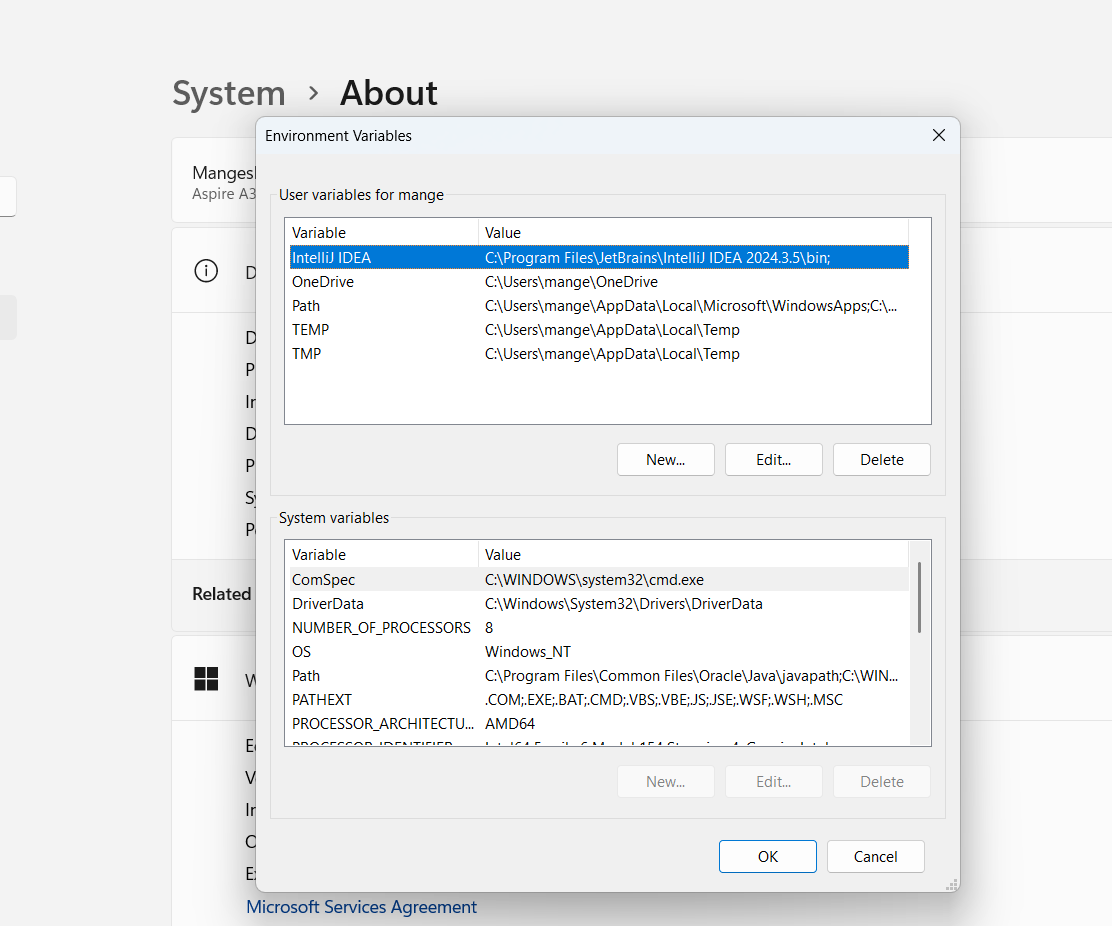Edit the selected user variable

pyautogui.click(x=773, y=459)
